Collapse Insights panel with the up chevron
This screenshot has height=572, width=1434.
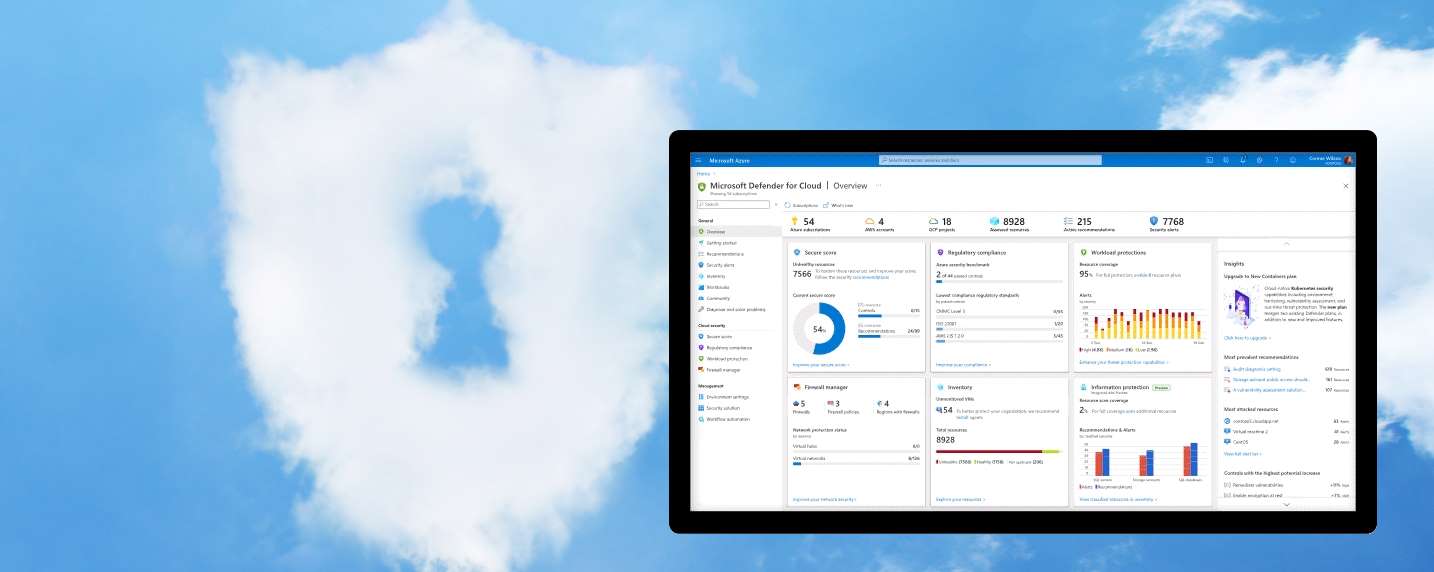point(1286,244)
